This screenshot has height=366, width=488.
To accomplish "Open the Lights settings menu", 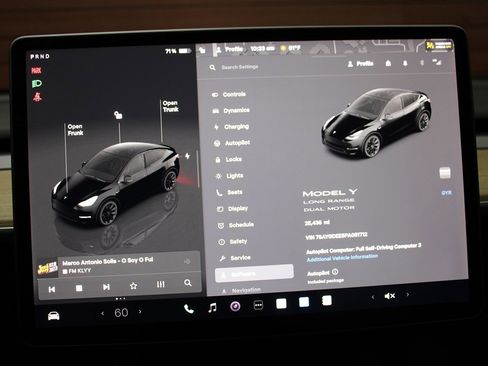I will [x=229, y=176].
